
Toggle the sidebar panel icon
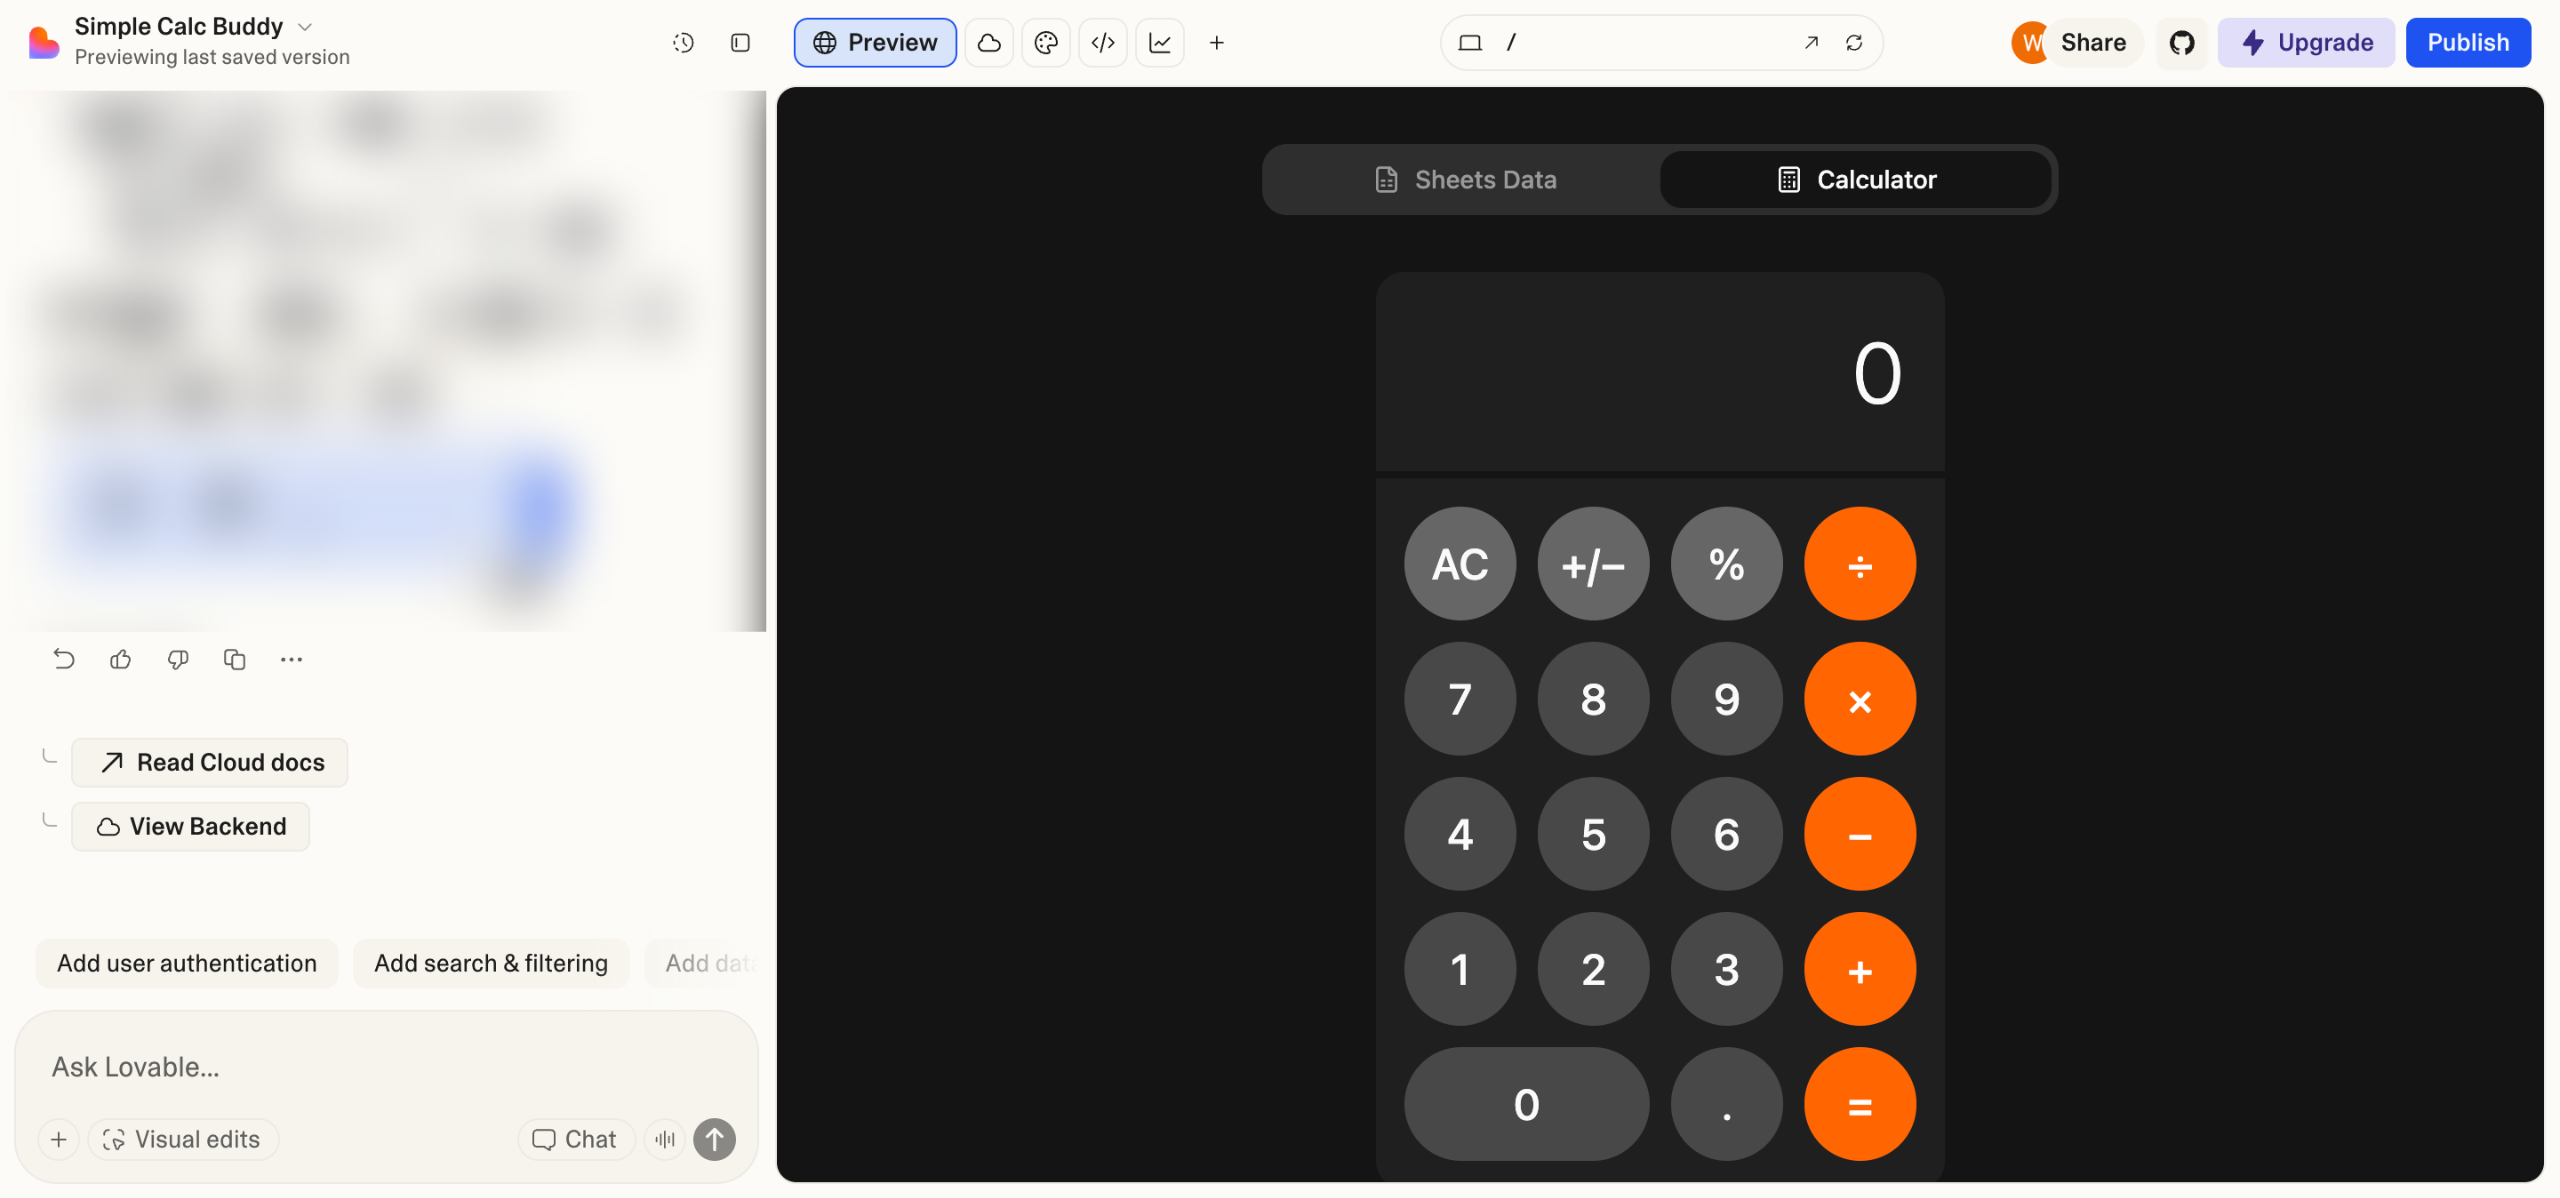[x=740, y=43]
